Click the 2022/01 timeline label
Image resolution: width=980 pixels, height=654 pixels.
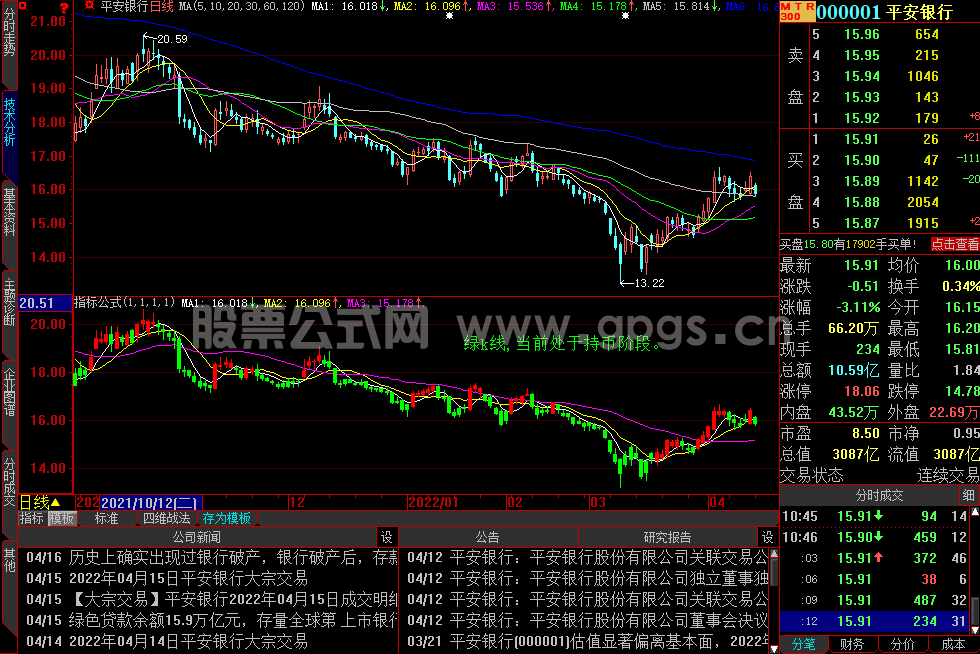[x=433, y=502]
